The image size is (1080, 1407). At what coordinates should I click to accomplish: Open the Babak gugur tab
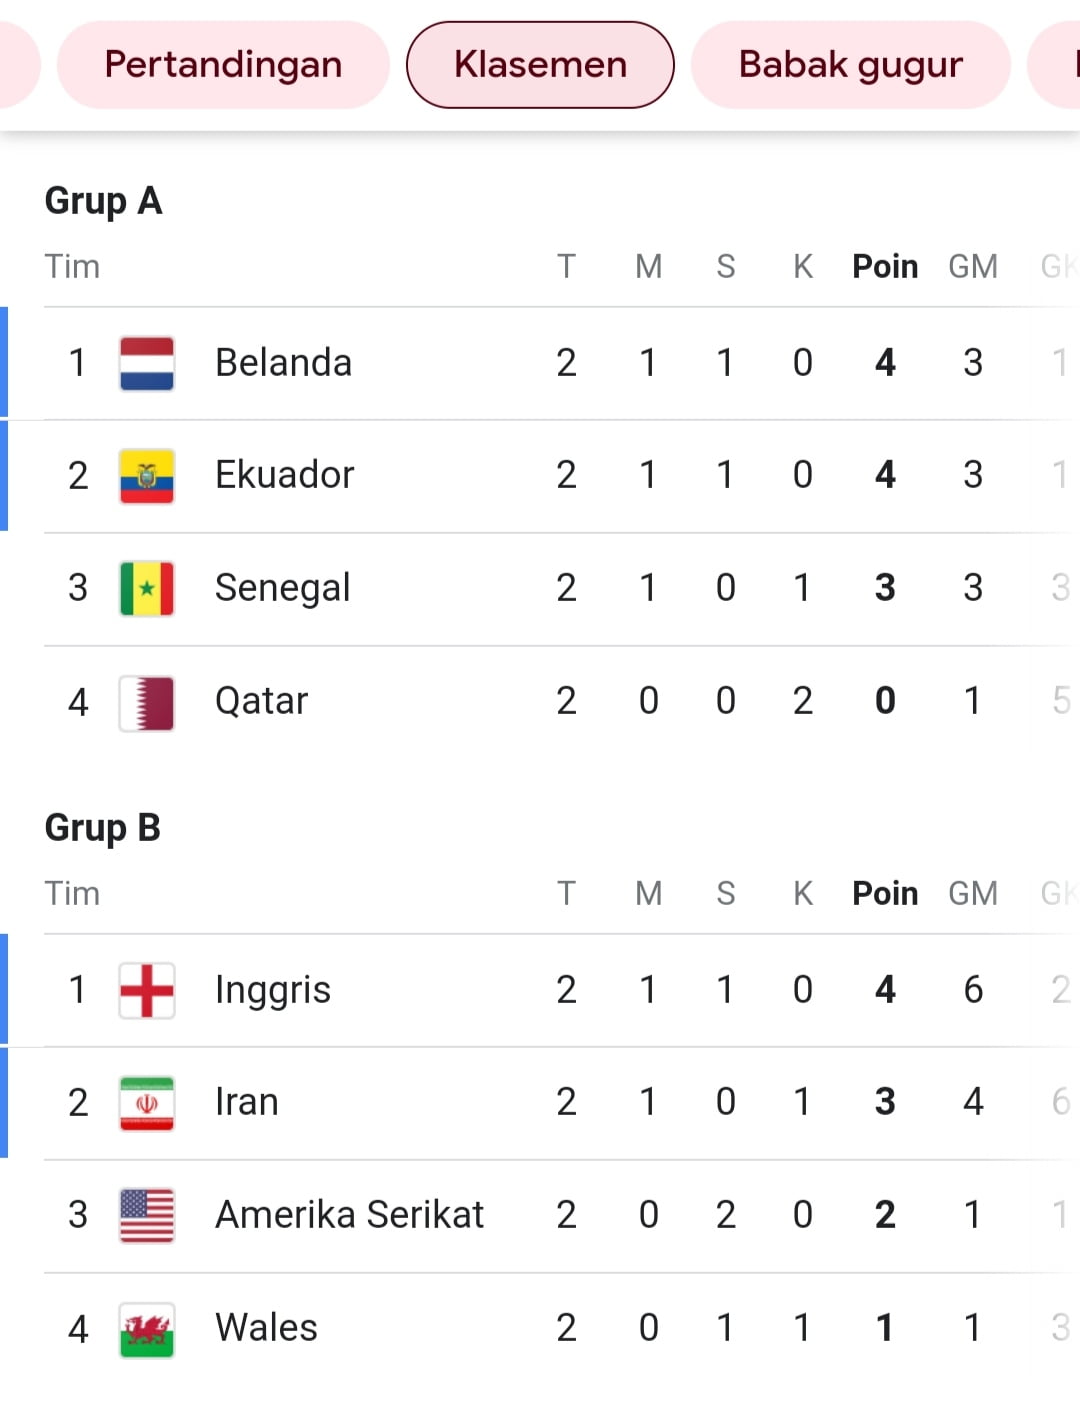pos(851,65)
